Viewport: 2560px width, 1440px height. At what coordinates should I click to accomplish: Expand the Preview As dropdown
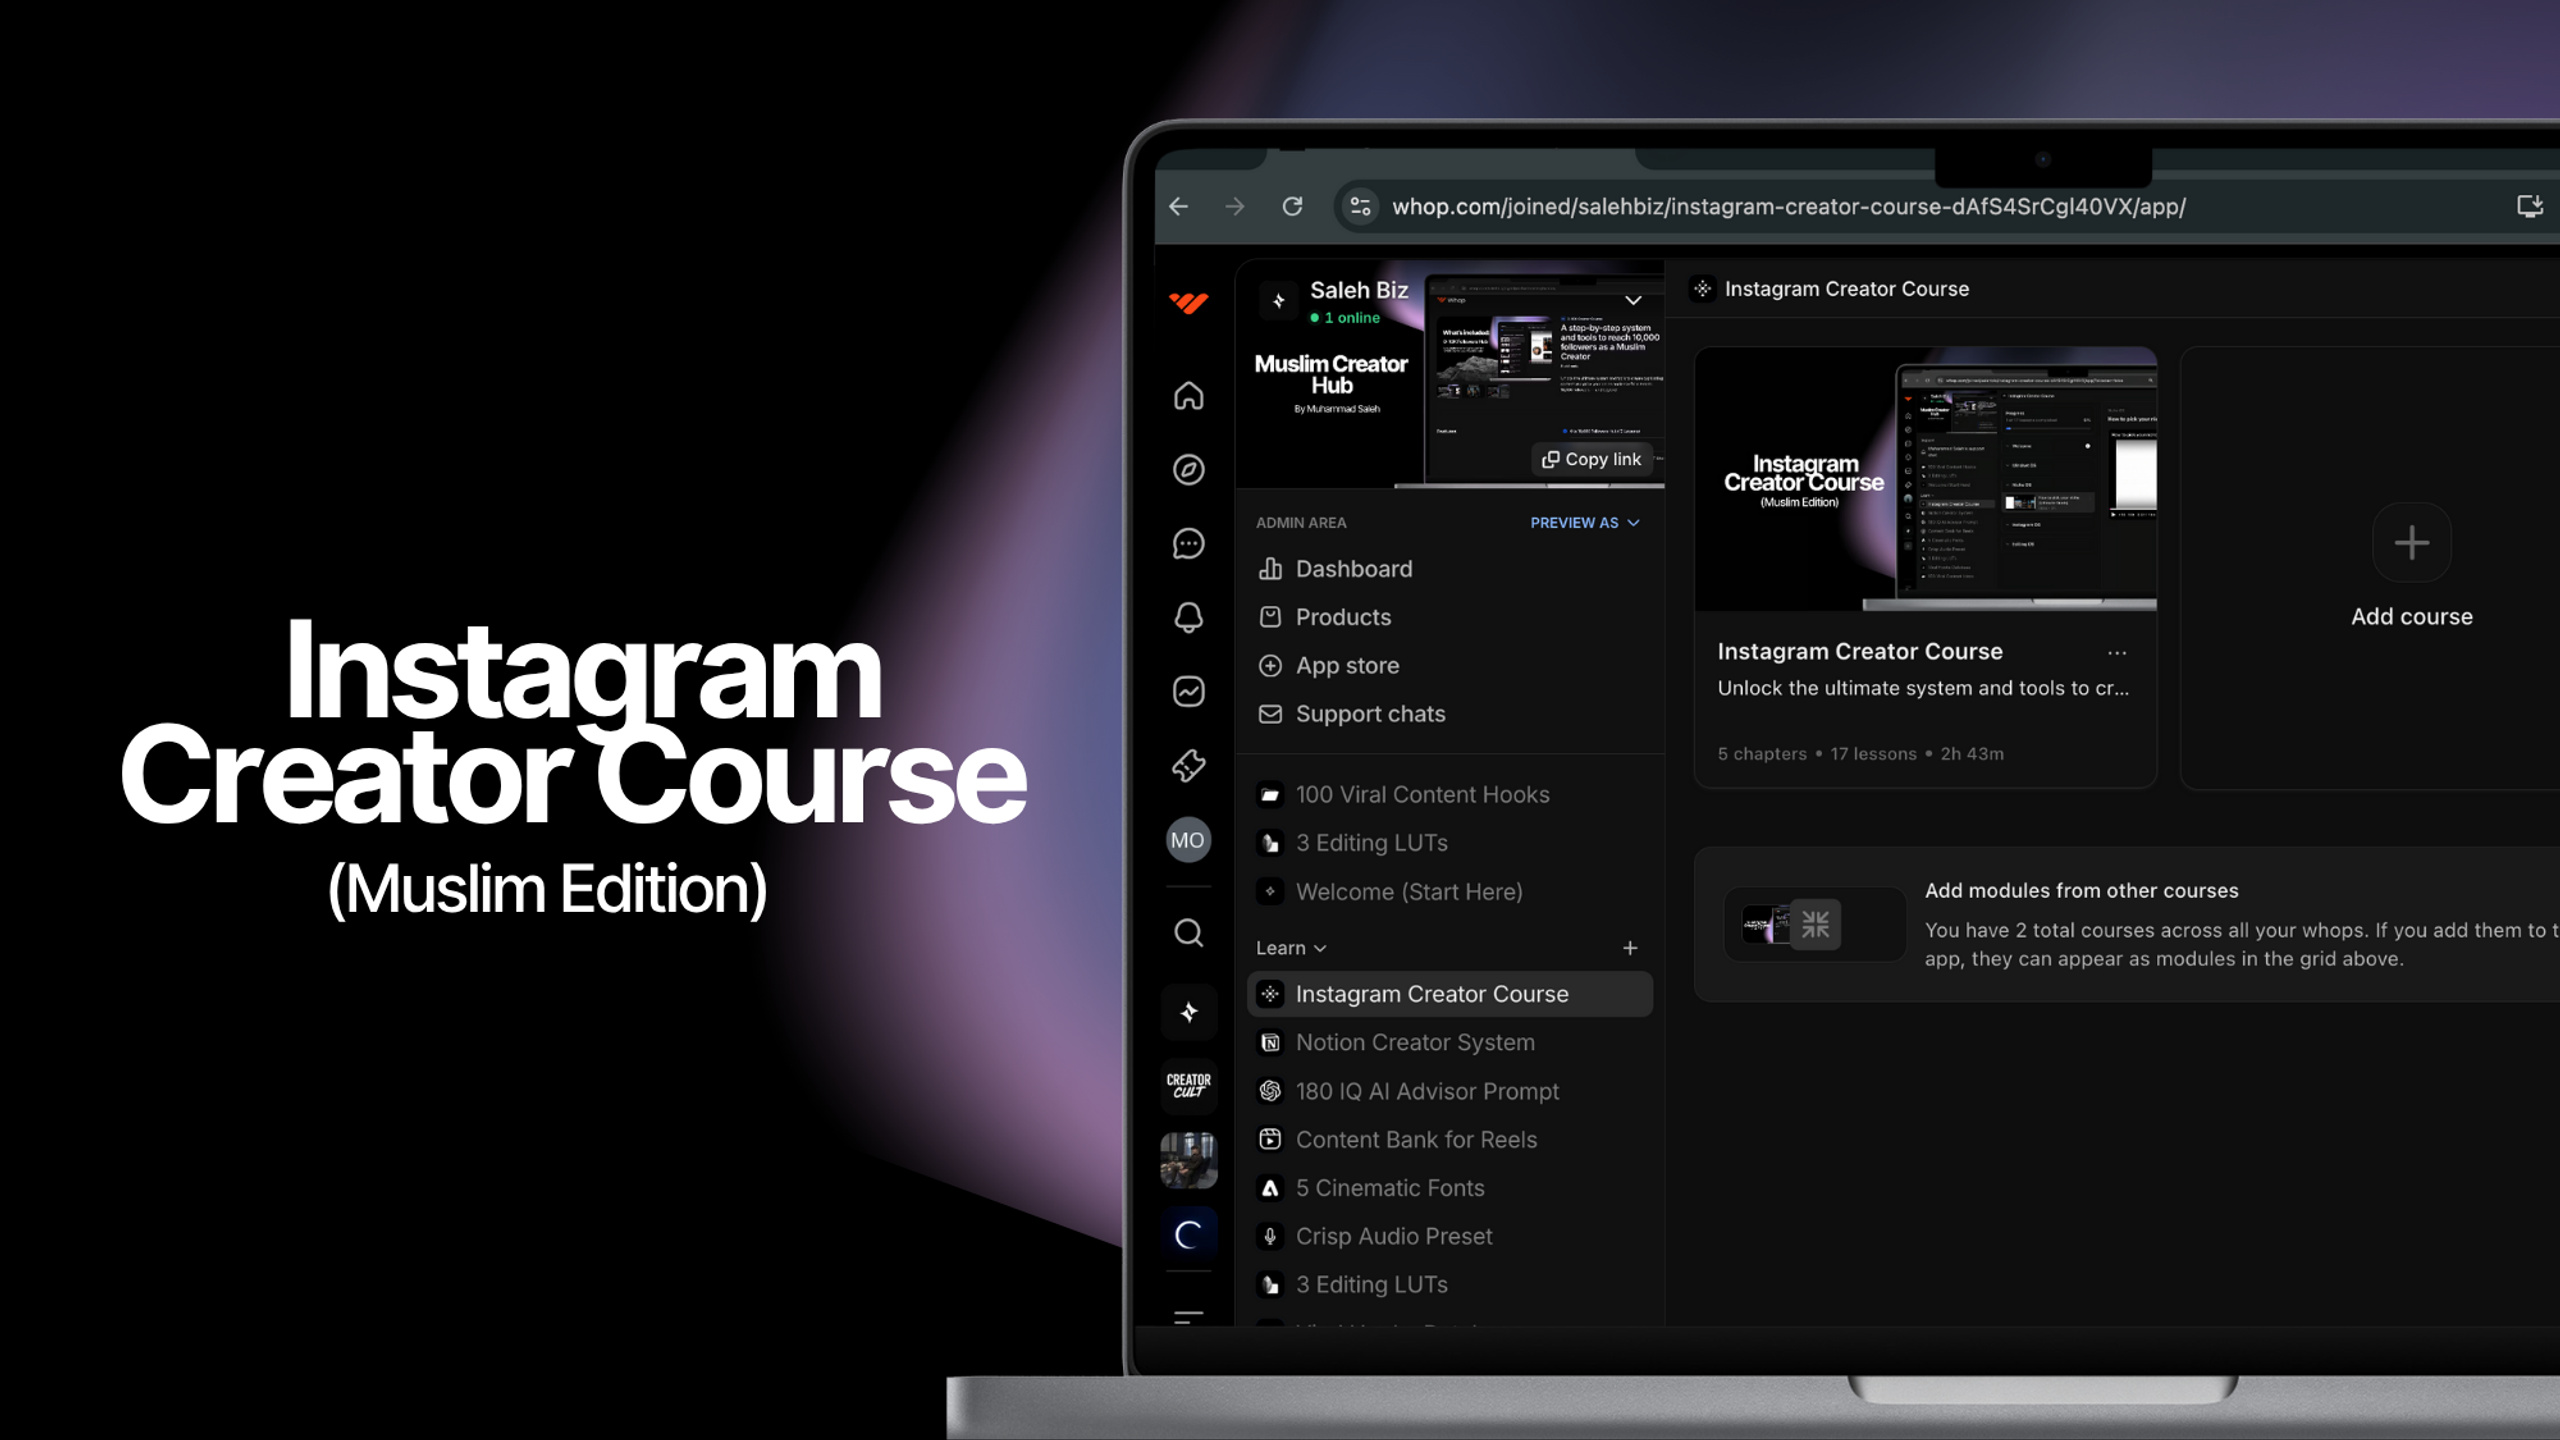pos(1585,523)
